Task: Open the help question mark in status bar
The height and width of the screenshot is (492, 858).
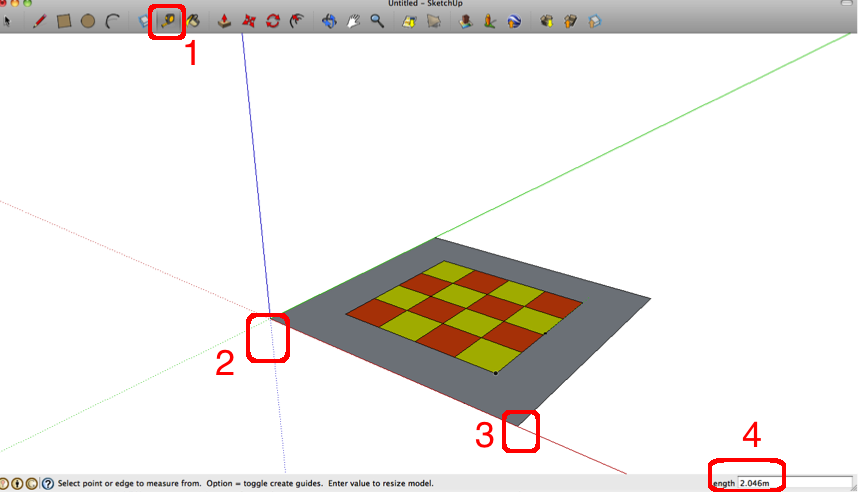Action: click(47, 483)
